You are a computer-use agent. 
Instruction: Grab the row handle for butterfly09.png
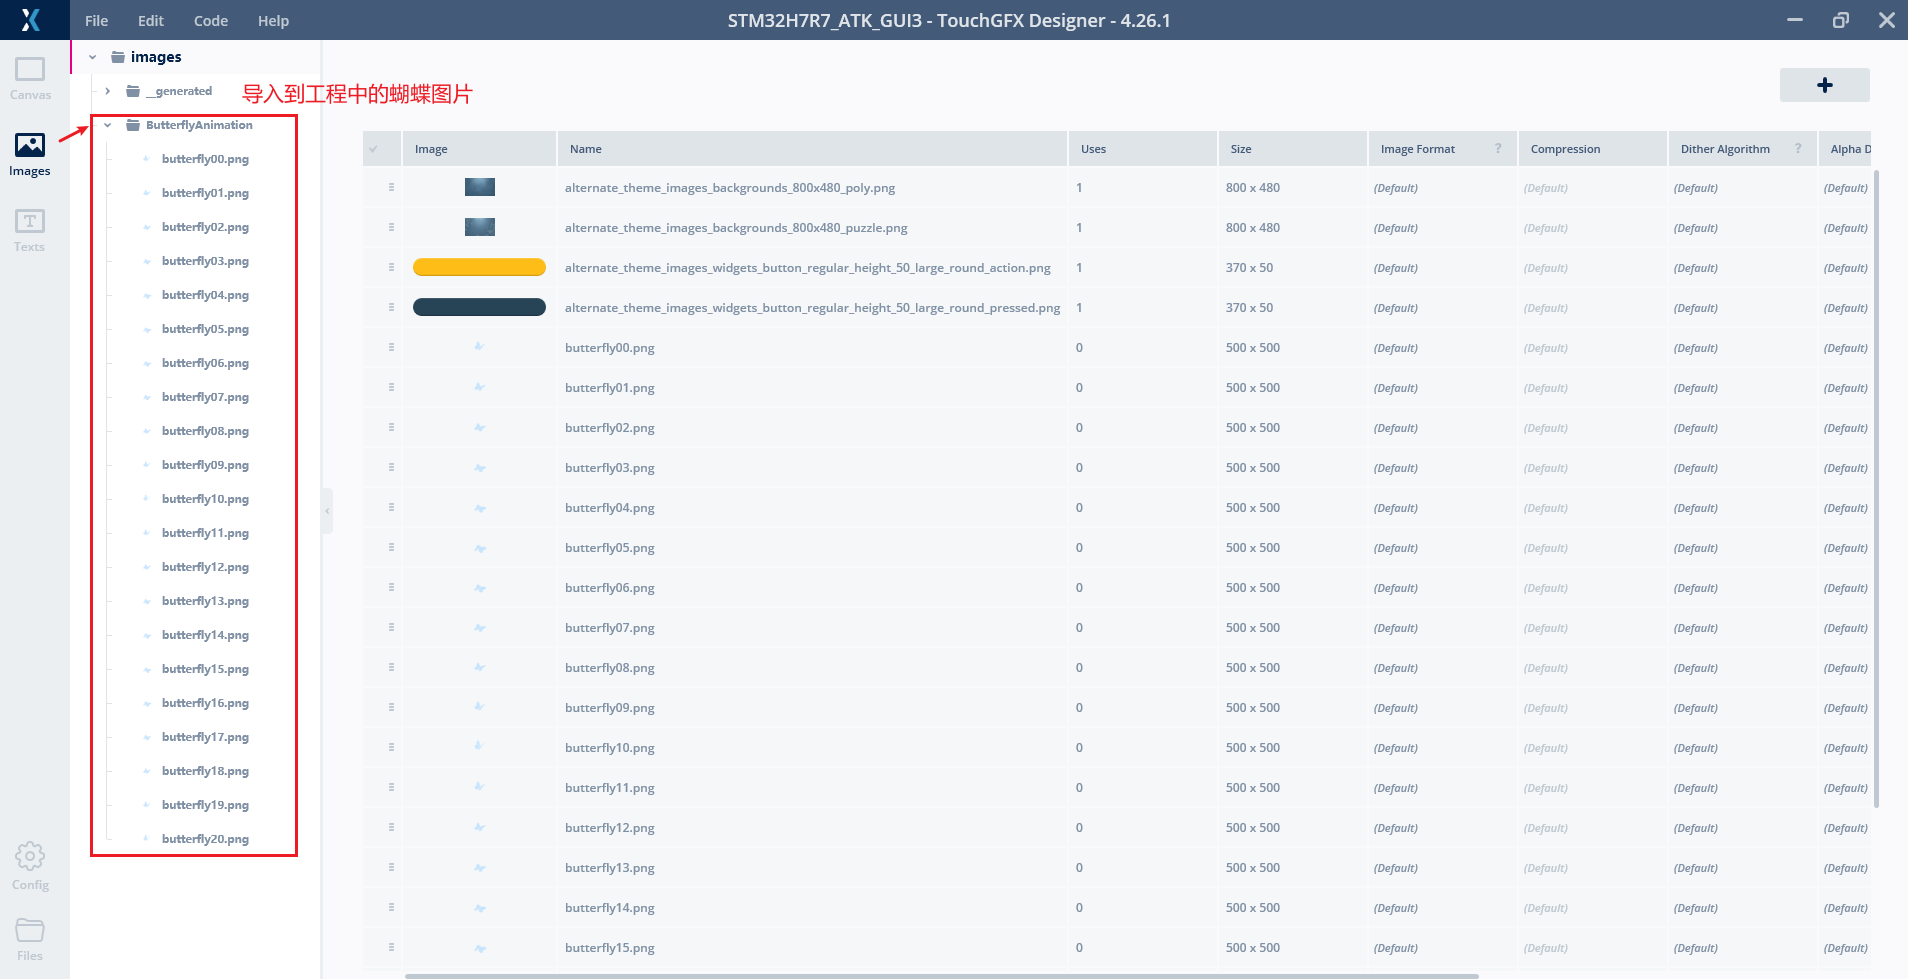[x=391, y=707]
